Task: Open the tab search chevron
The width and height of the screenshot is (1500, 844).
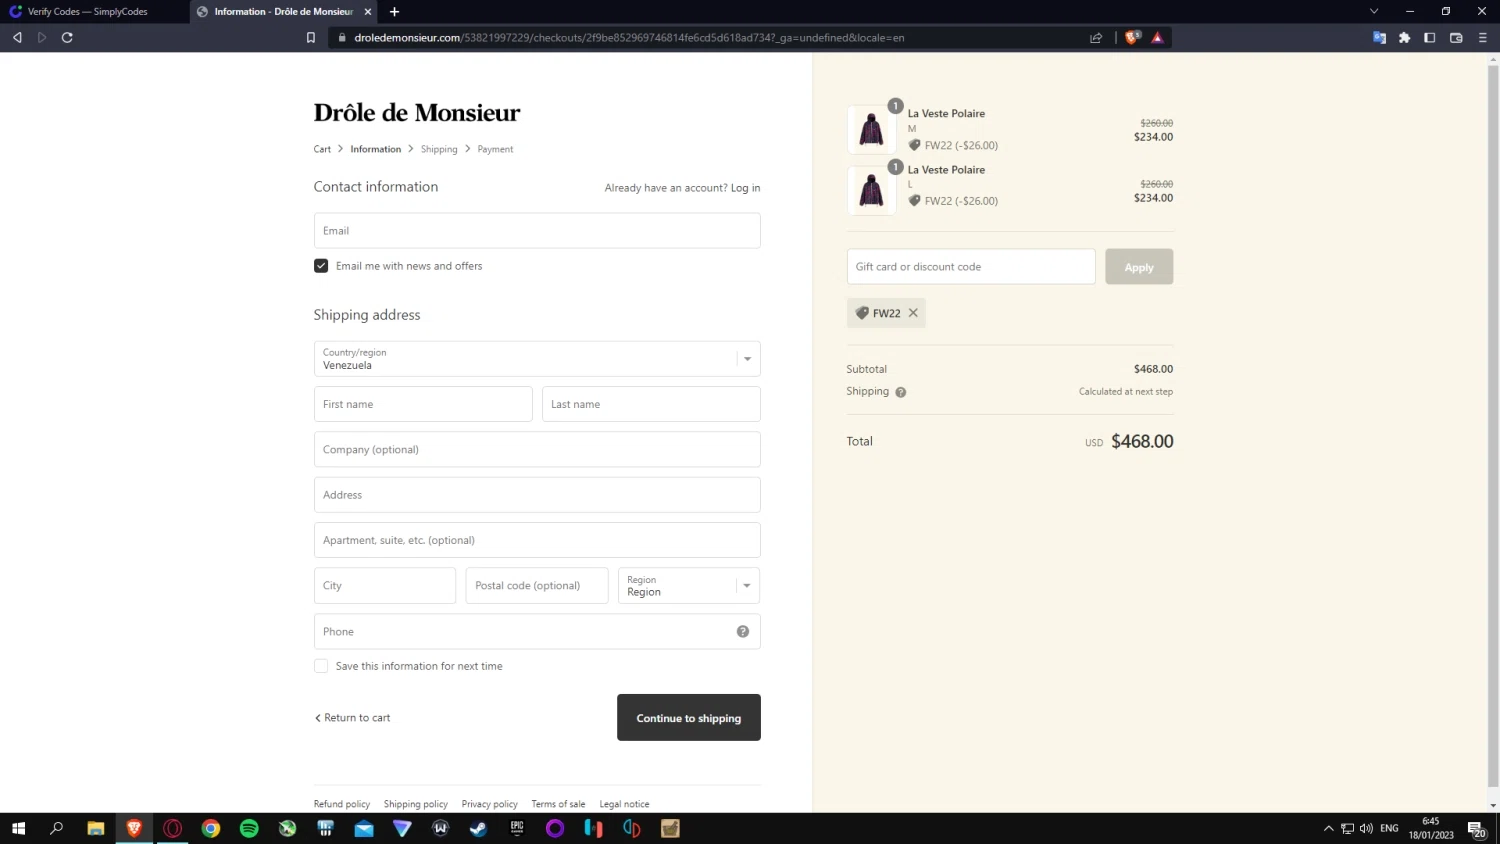Action: (x=1374, y=11)
